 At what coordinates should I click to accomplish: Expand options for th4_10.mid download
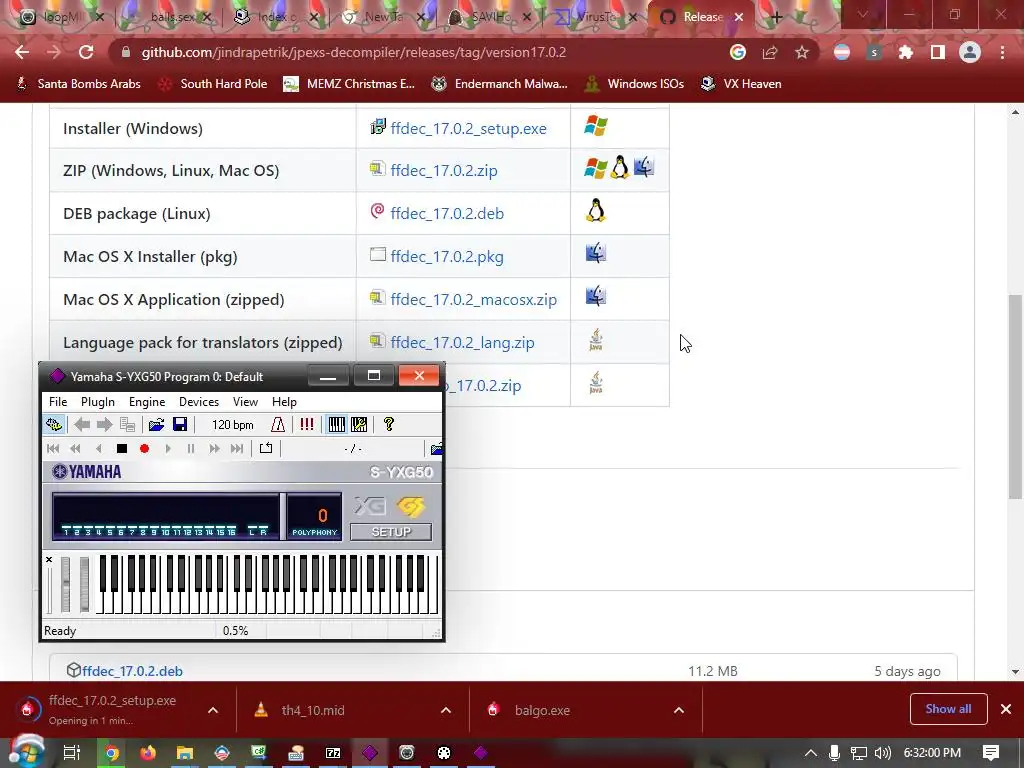click(446, 710)
